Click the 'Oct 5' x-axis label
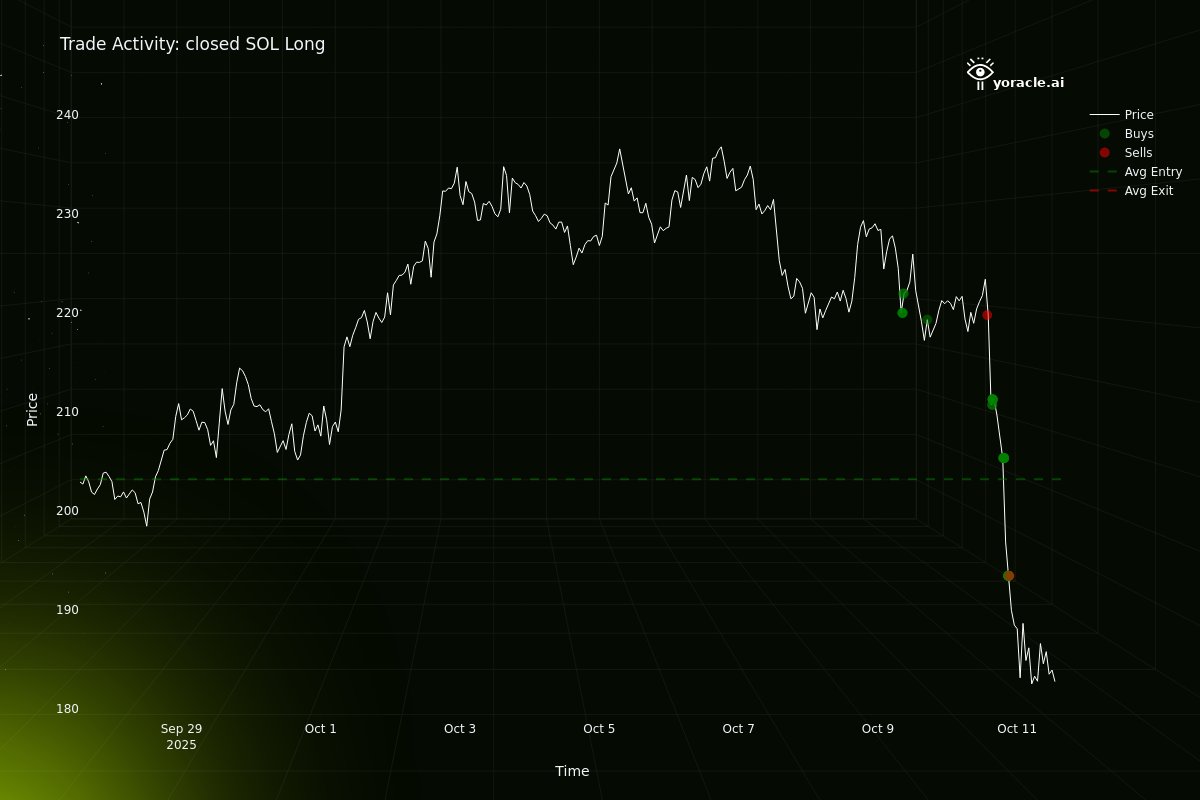This screenshot has height=800, width=1200. (599, 729)
